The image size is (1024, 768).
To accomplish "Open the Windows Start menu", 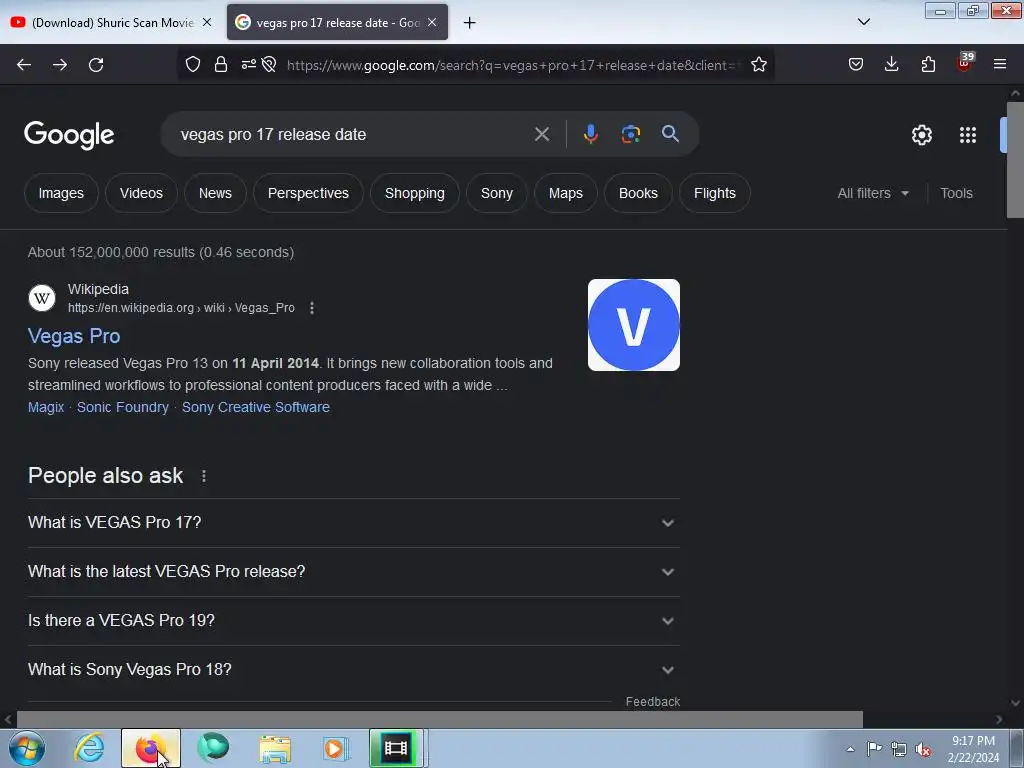I will pyautogui.click(x=27, y=748).
